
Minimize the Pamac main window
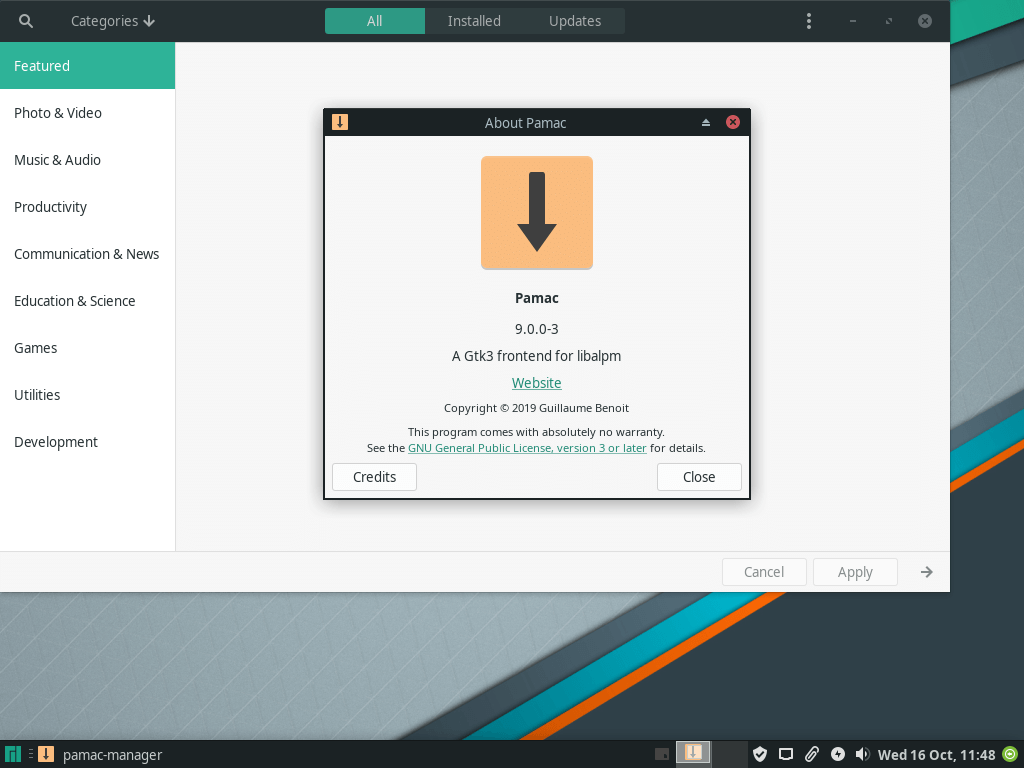[852, 21]
